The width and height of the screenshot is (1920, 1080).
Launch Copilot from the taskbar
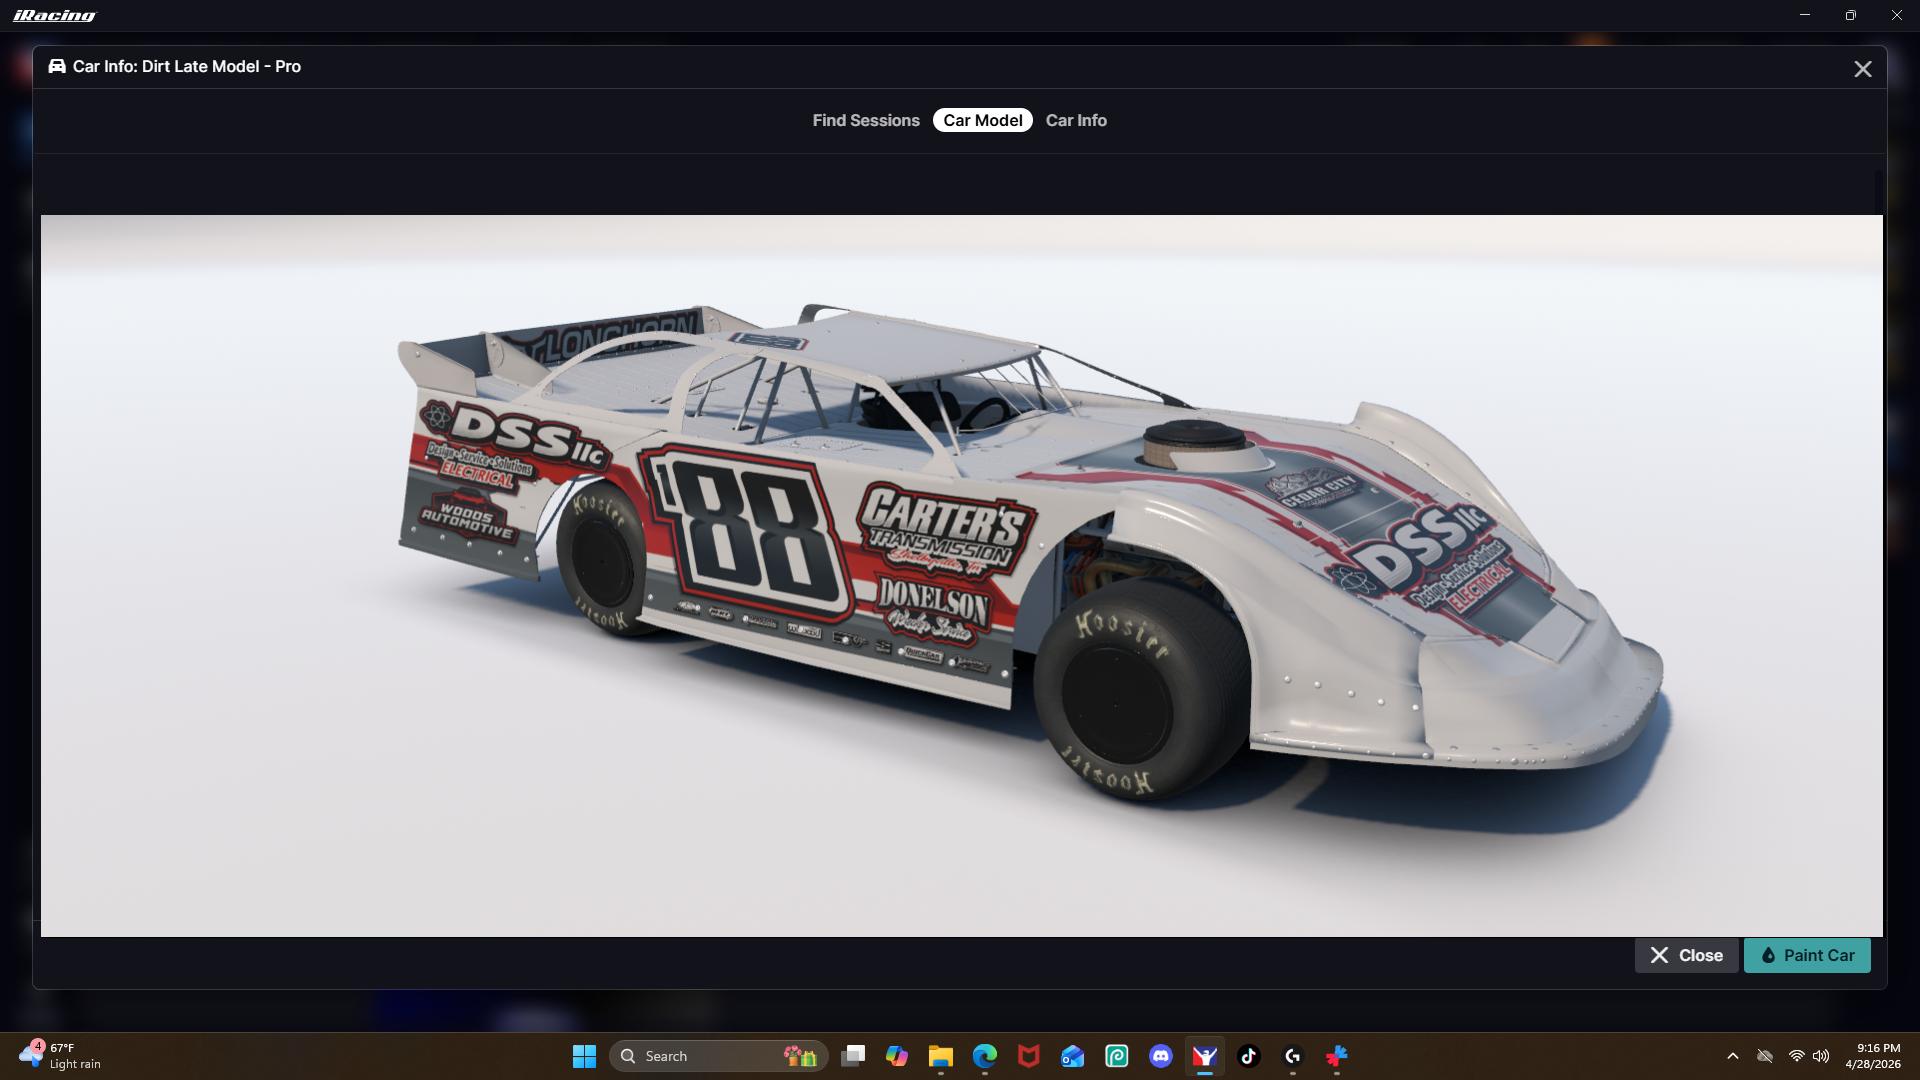897,1056
